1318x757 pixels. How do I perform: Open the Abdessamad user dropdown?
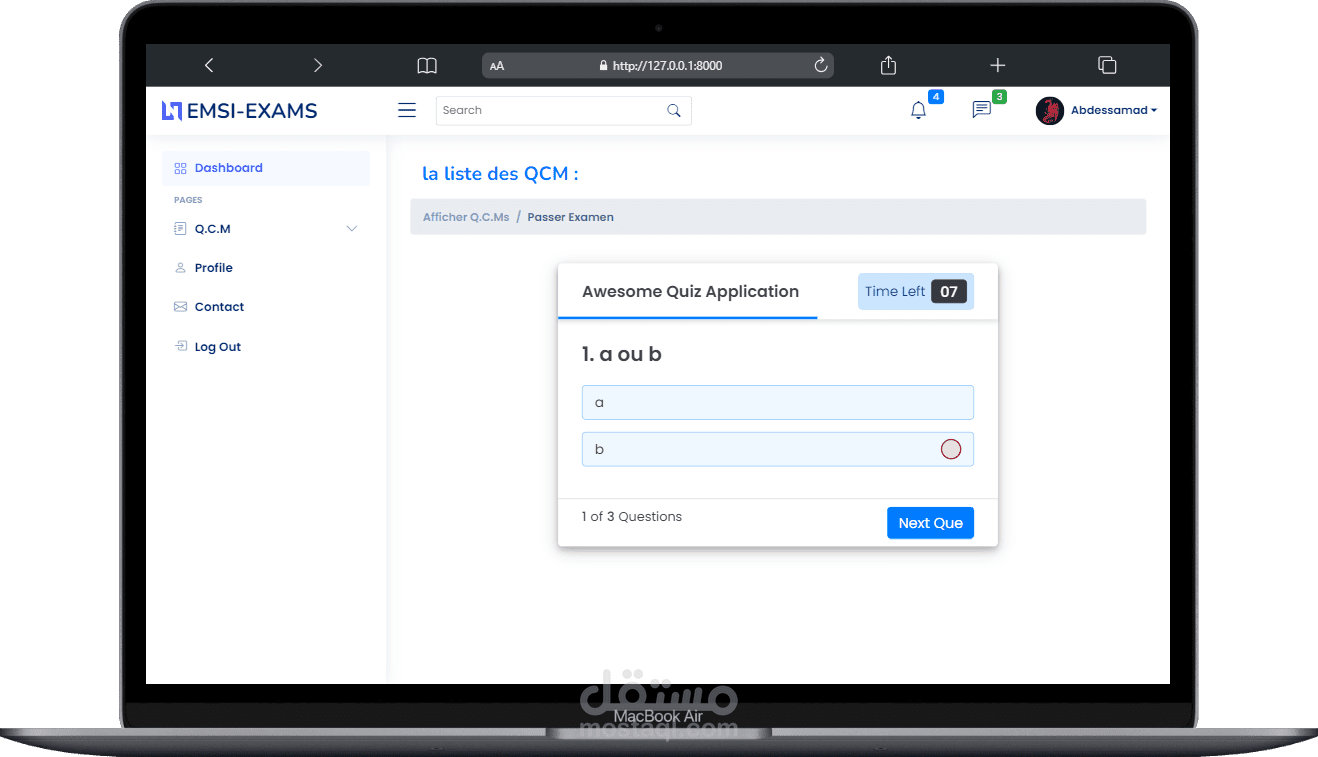(x=1114, y=110)
